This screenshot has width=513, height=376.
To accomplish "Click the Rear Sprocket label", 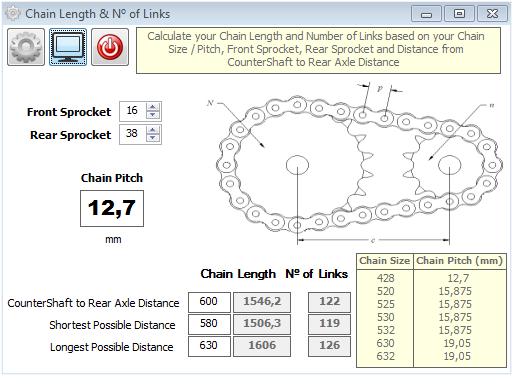I will [70, 135].
